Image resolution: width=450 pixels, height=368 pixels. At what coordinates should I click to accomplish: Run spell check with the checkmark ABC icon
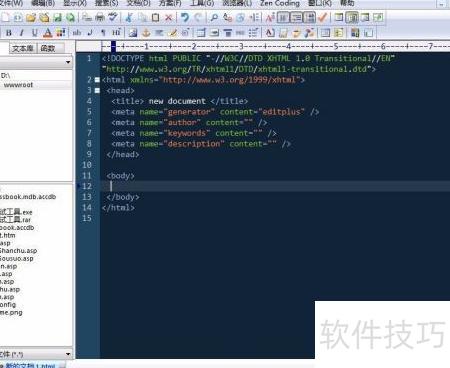tap(113, 17)
